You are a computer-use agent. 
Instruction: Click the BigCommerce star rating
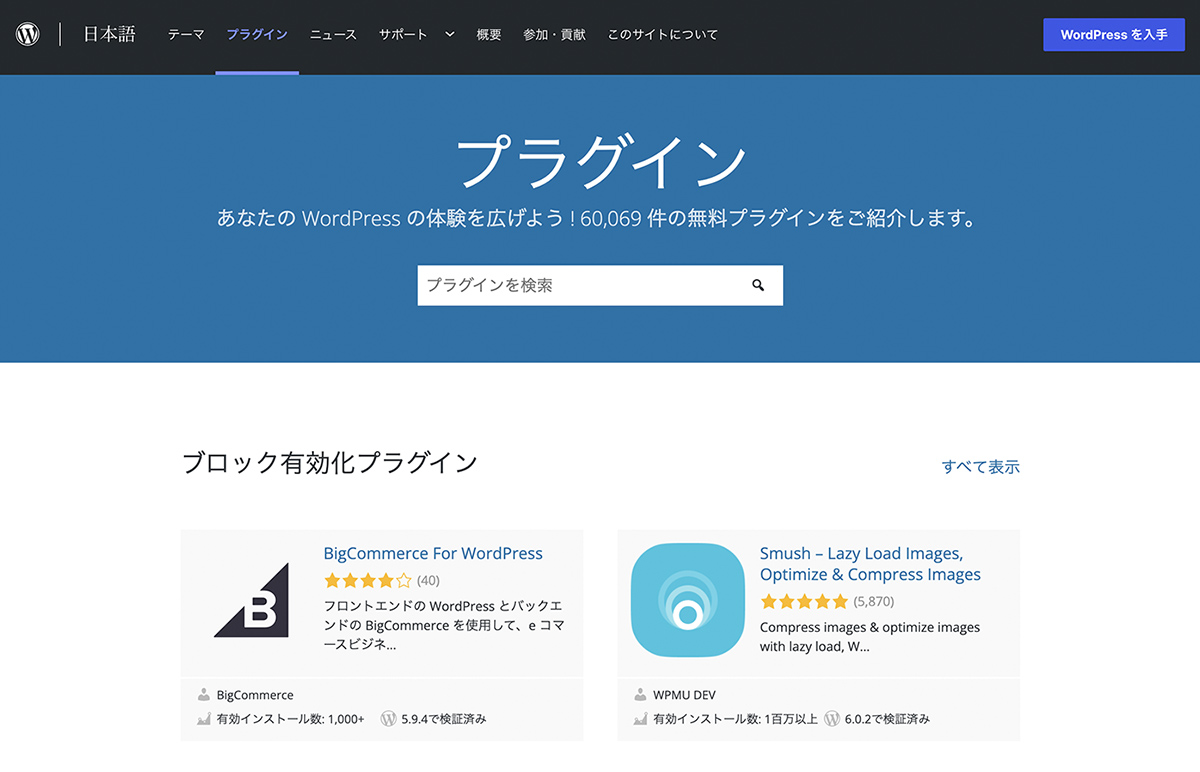[368, 580]
